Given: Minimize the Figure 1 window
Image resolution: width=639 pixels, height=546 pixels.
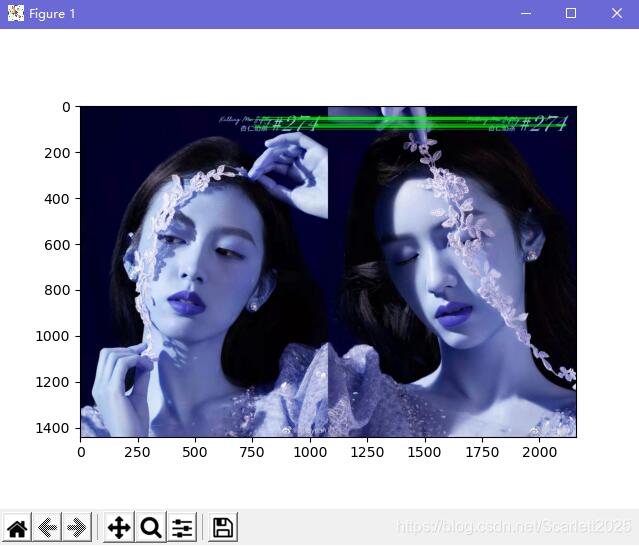Looking at the screenshot, I should point(524,14).
